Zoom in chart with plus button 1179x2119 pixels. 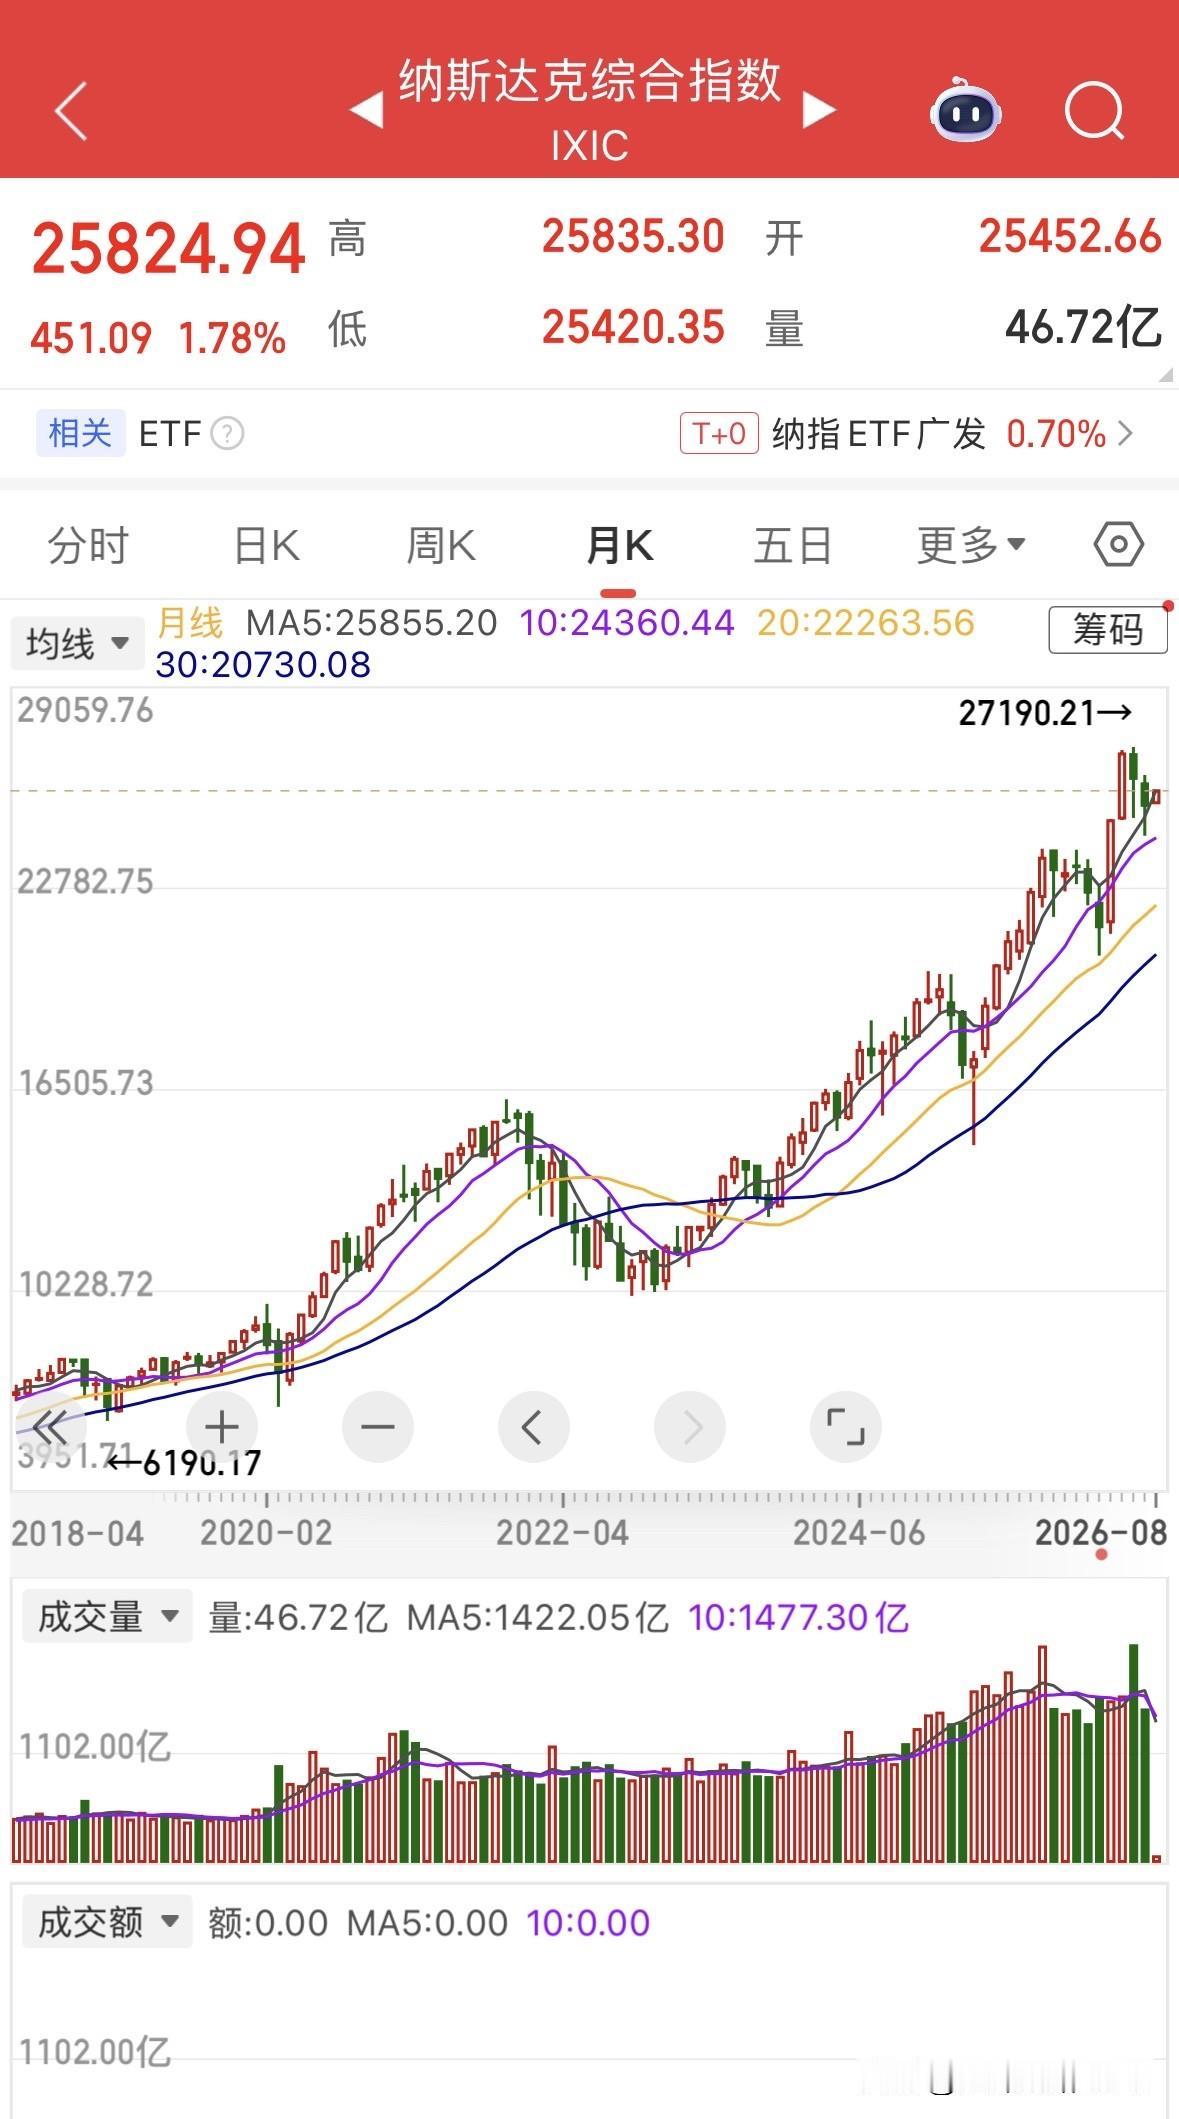coord(221,1427)
